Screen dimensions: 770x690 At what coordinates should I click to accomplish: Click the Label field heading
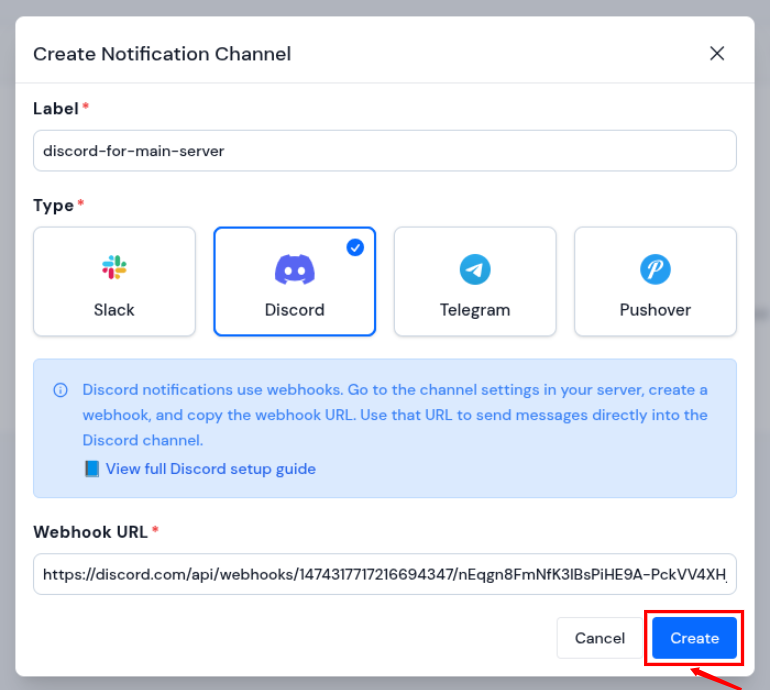[56, 109]
